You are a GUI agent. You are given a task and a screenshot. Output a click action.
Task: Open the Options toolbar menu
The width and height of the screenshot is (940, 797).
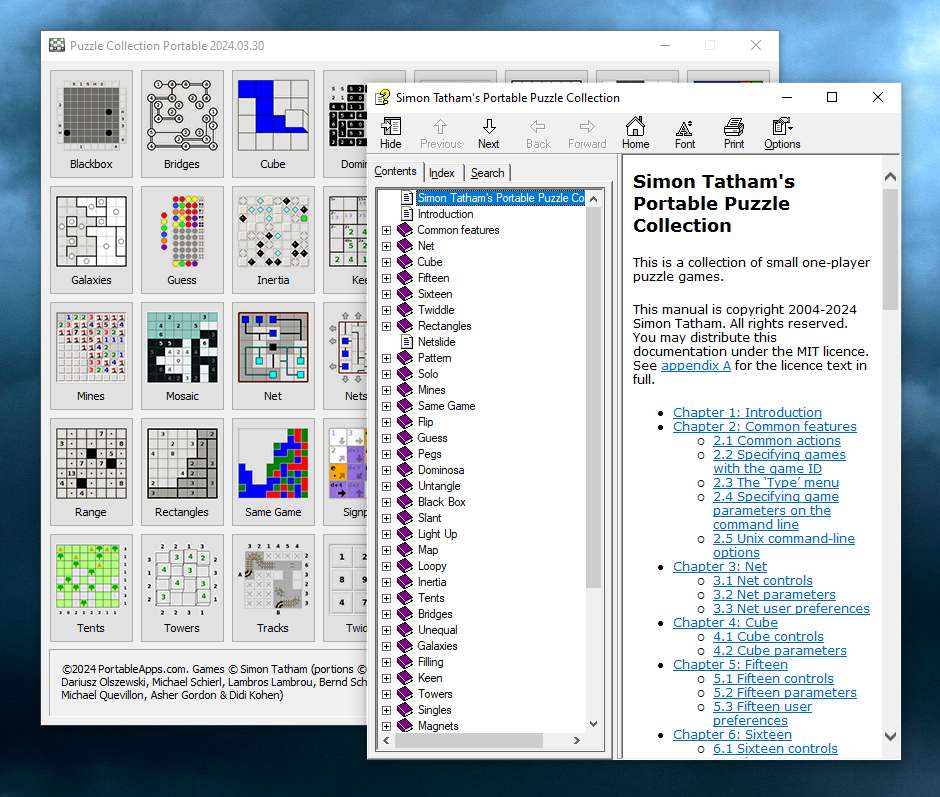782,133
